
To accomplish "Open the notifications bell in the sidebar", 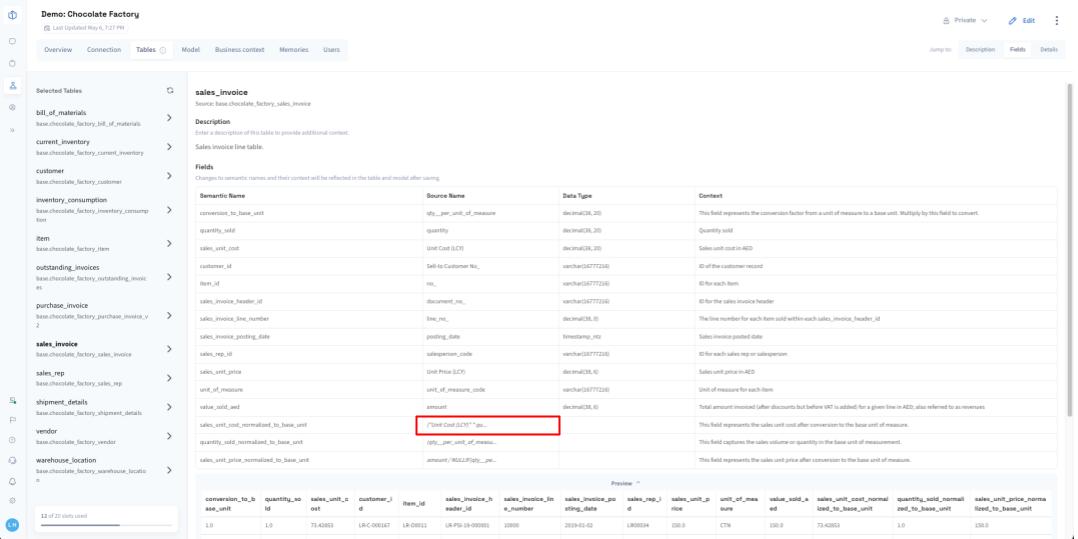I will (12, 480).
